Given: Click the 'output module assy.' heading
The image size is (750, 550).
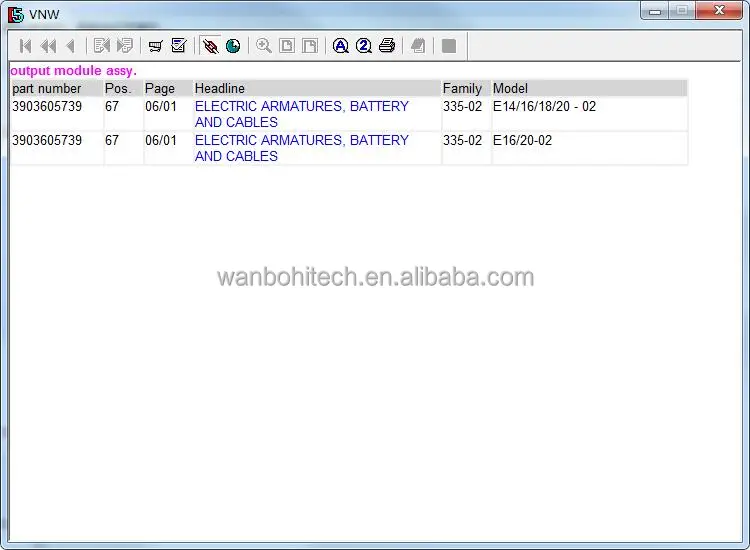Looking at the screenshot, I should tap(73, 71).
